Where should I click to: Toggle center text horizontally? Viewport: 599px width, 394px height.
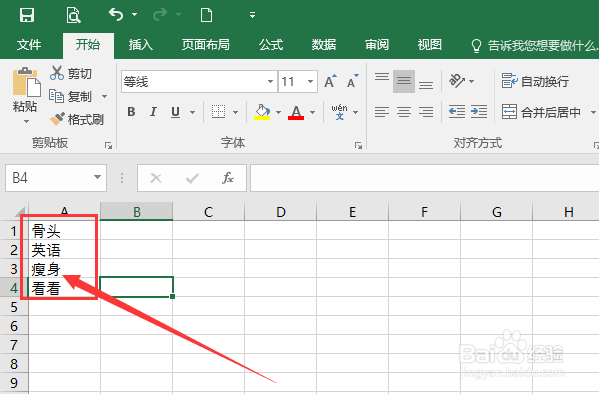coord(404,112)
